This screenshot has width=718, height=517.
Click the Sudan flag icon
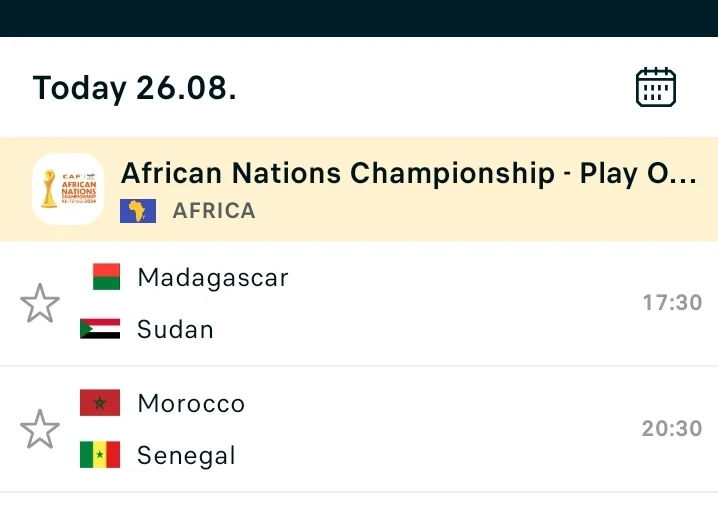100,329
